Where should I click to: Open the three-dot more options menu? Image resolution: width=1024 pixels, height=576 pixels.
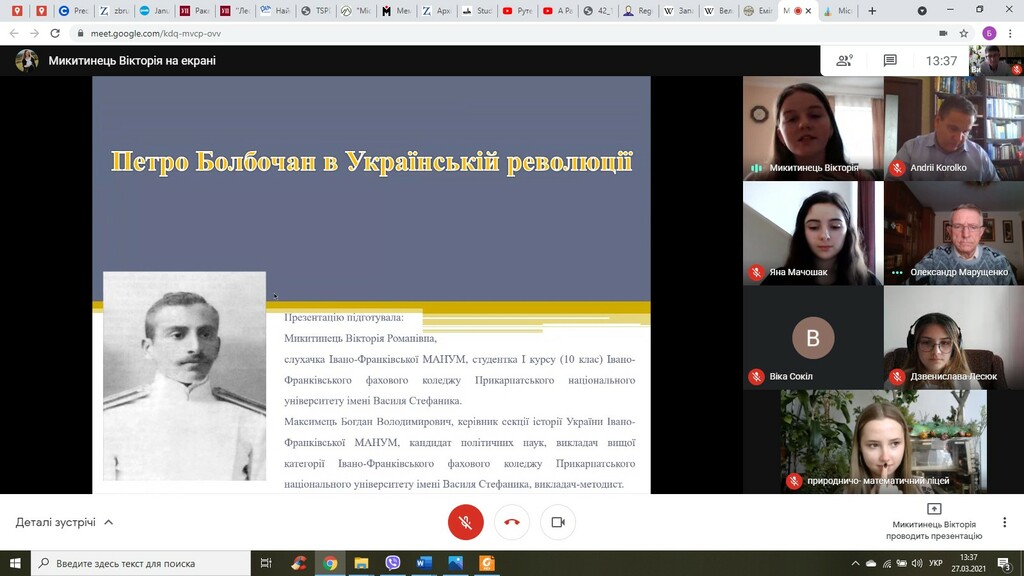(x=1004, y=522)
